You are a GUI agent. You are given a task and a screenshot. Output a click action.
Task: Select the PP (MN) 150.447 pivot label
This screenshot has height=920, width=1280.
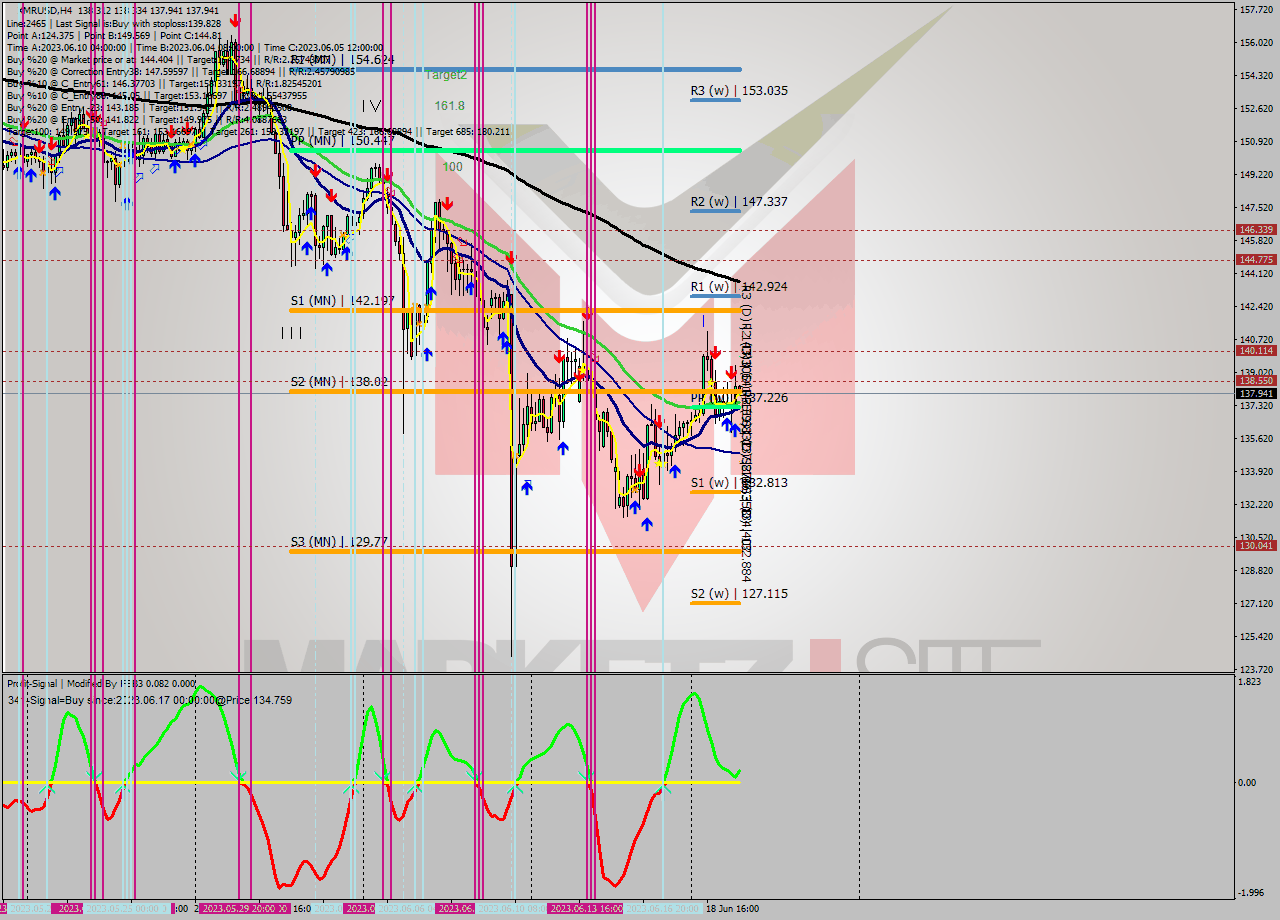[x=341, y=141]
